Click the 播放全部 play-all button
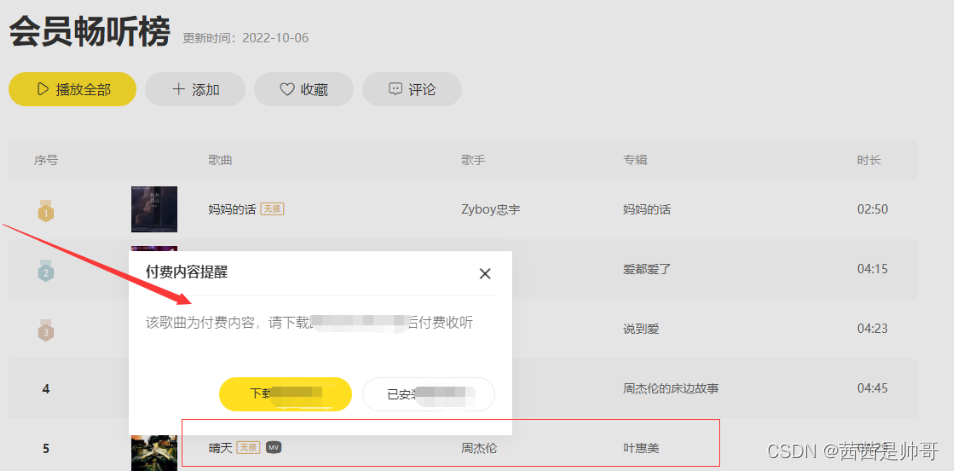Screen dimensions: 954x471 click(x=72, y=89)
